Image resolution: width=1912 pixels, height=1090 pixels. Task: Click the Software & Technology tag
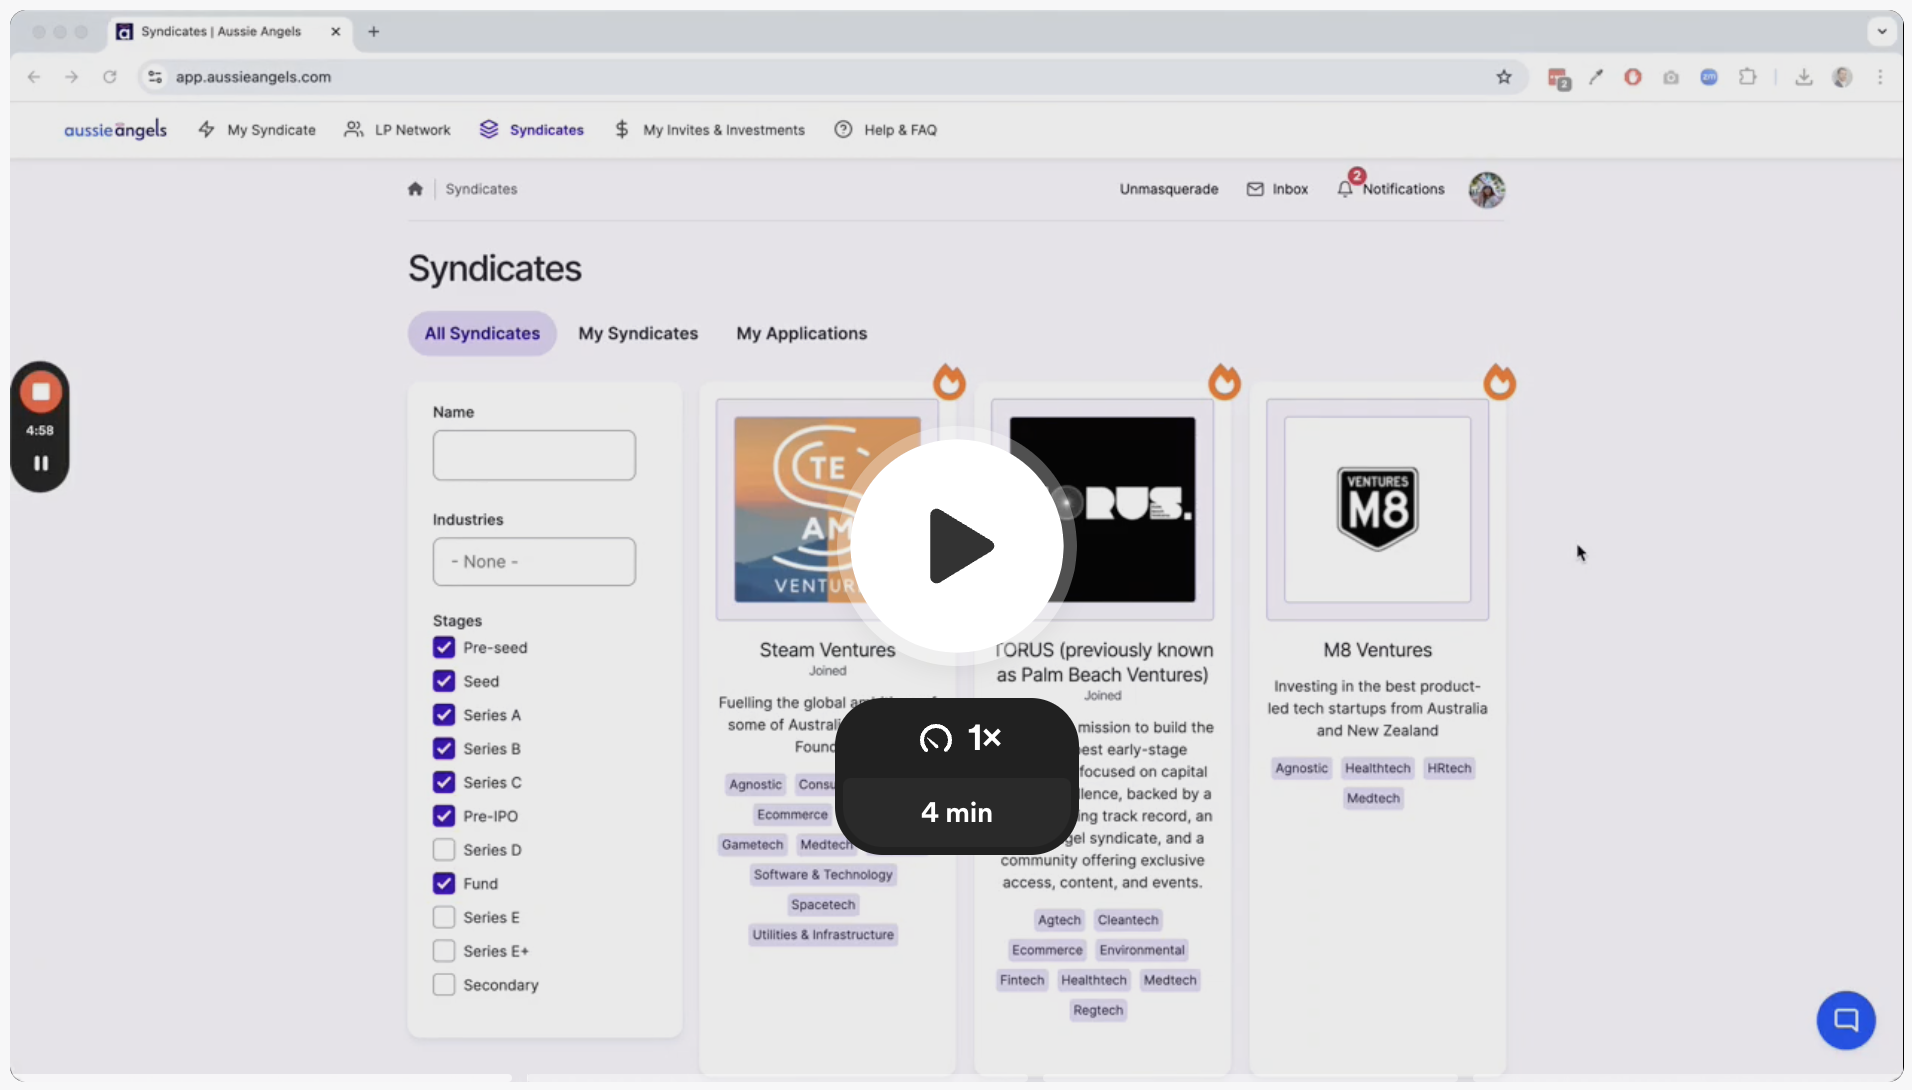click(x=823, y=875)
